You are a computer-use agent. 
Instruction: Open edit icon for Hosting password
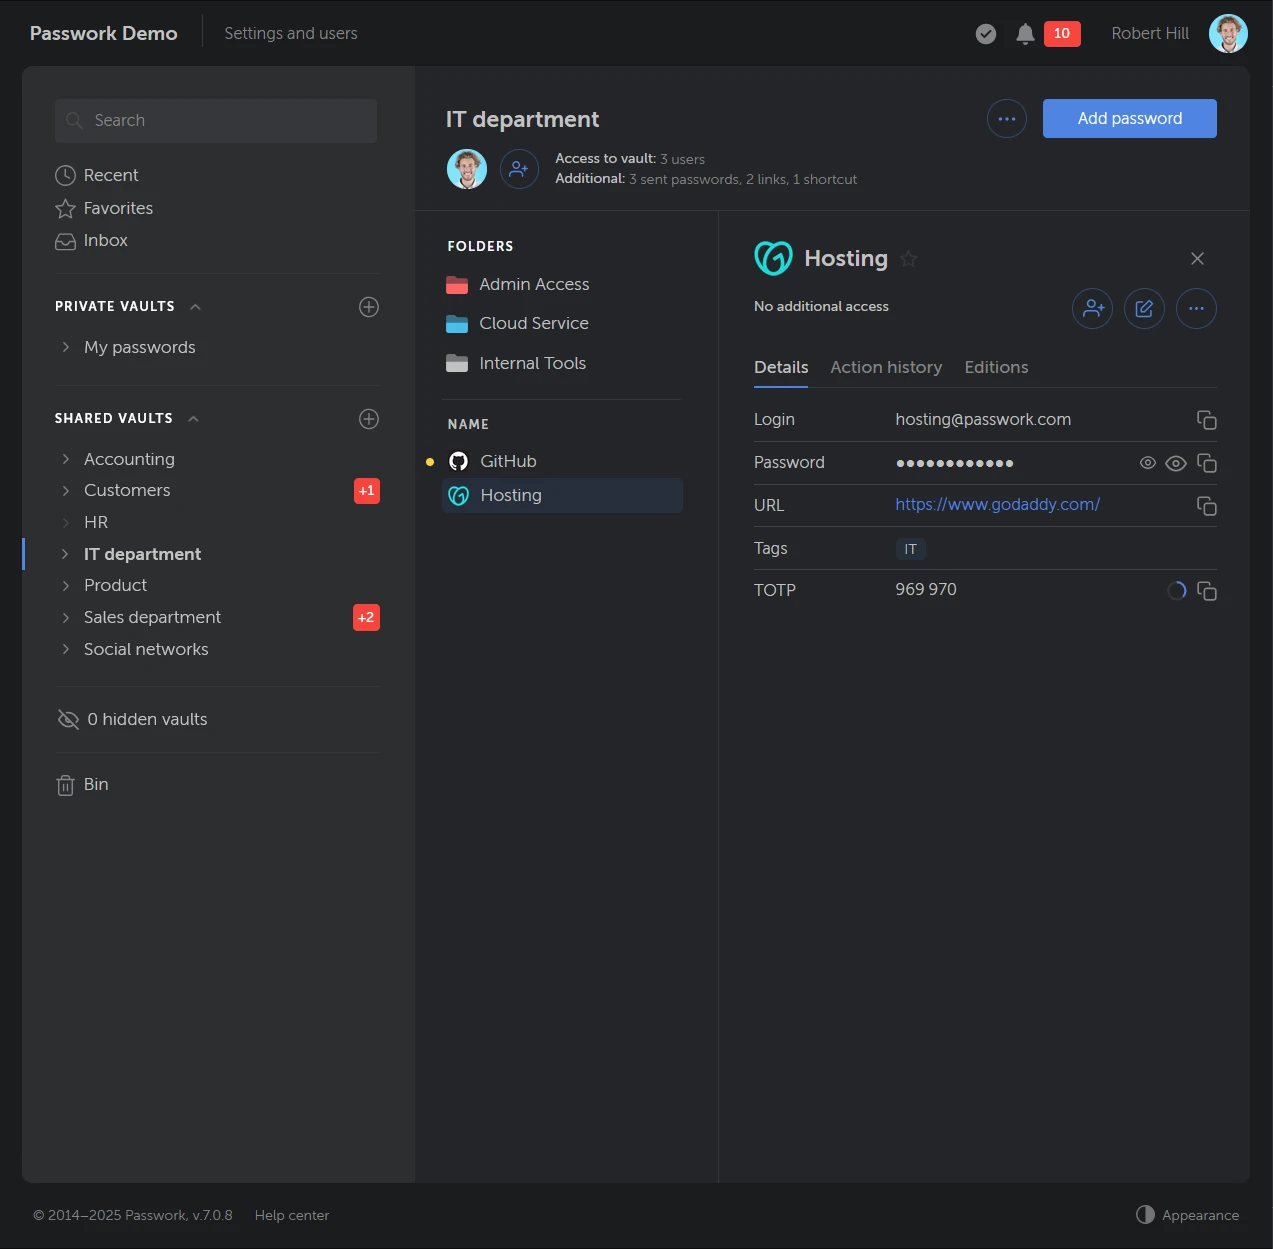point(1144,309)
